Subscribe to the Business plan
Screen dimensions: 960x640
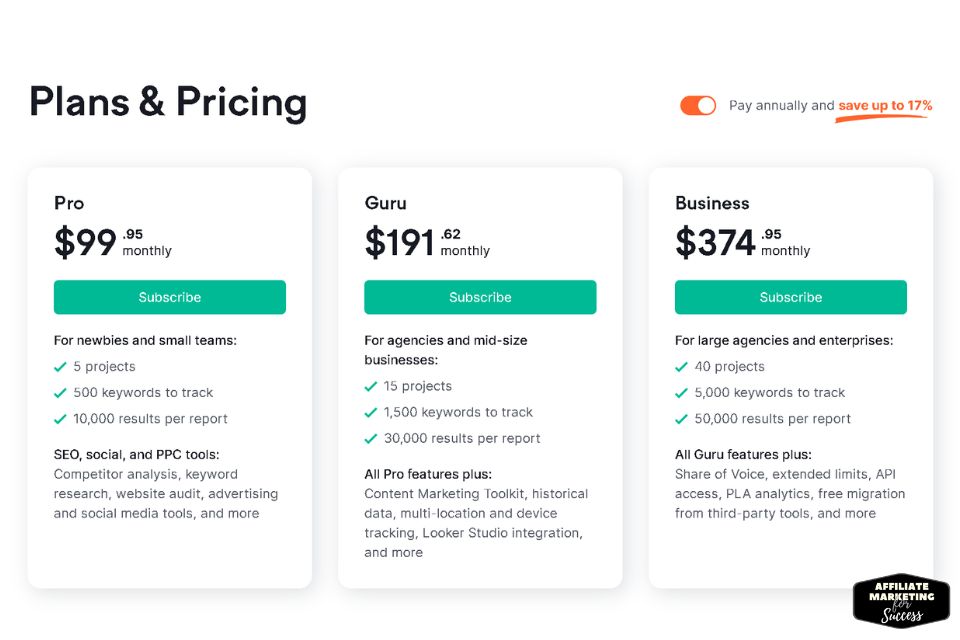(790, 297)
